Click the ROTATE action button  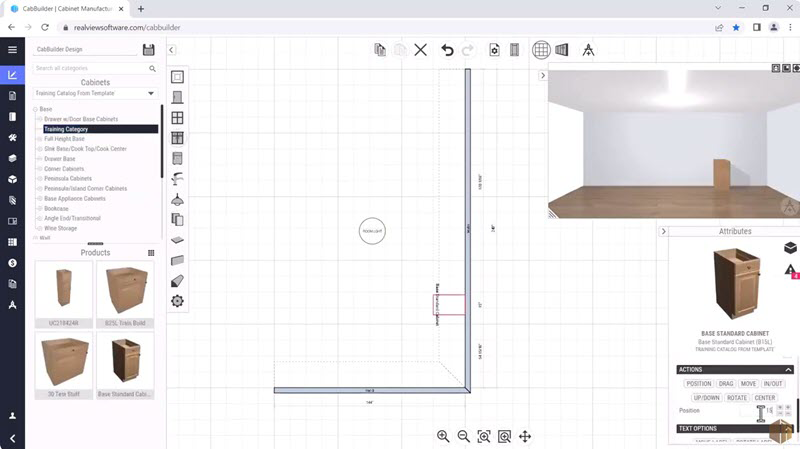click(x=737, y=398)
